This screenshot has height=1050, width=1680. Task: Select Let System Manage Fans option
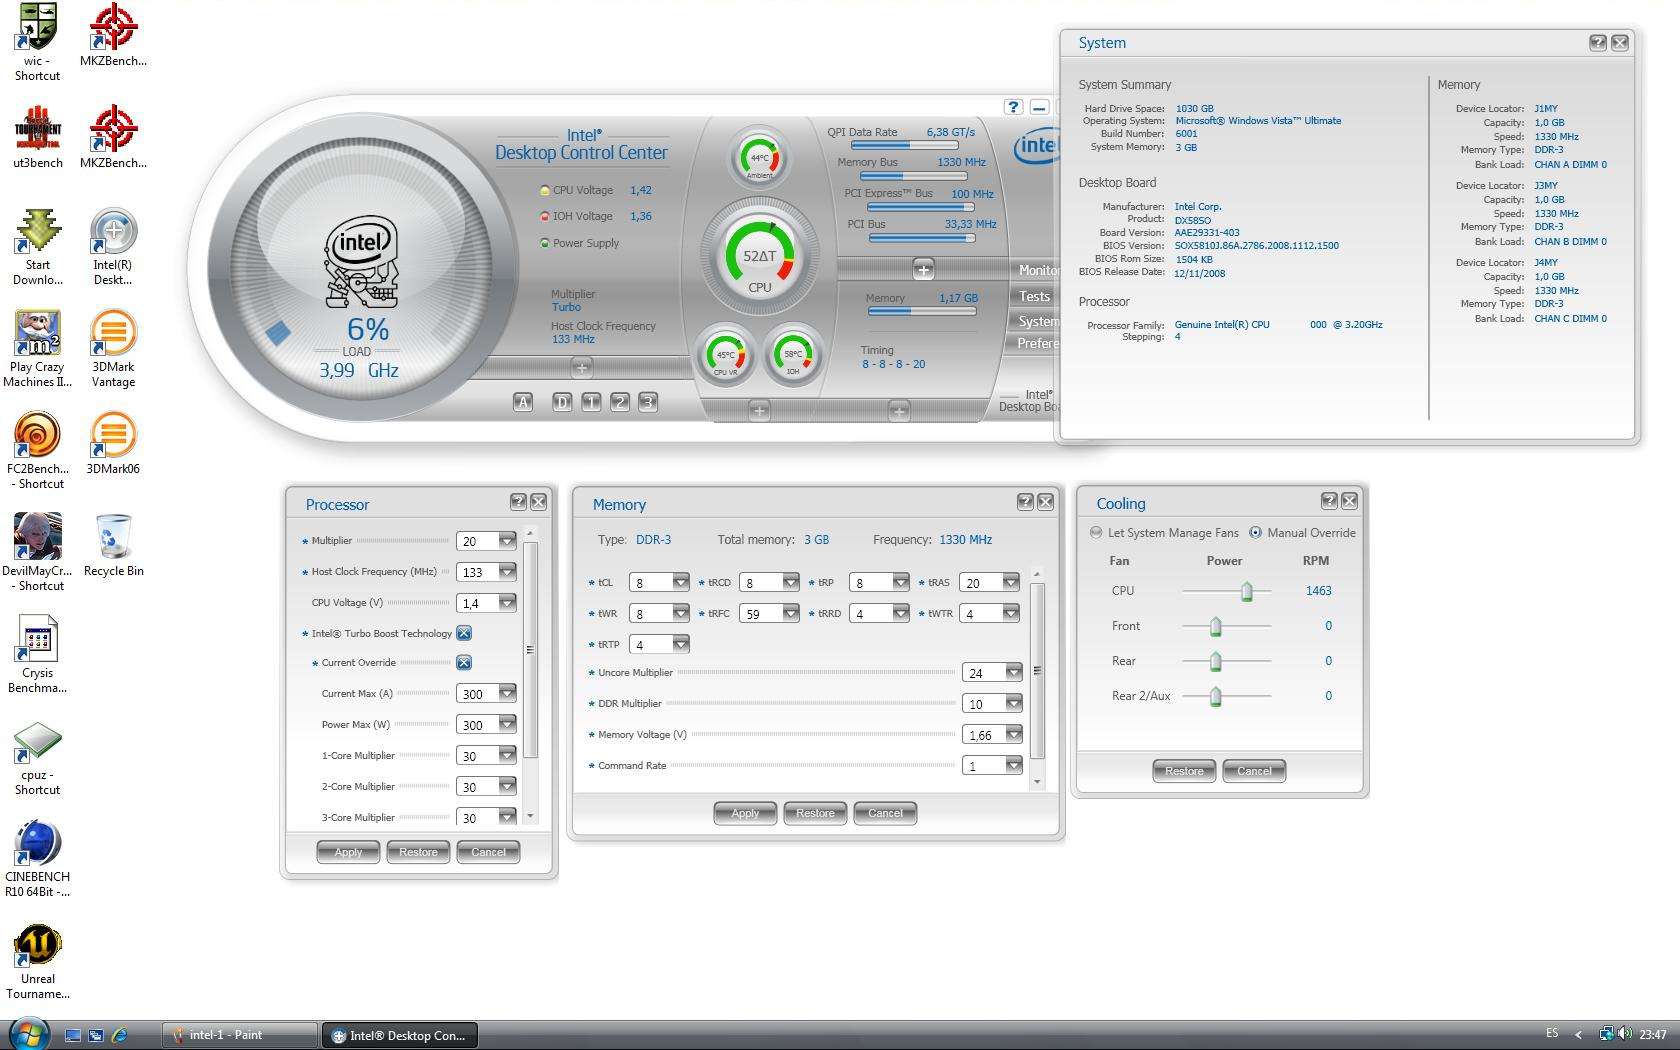(x=1097, y=533)
